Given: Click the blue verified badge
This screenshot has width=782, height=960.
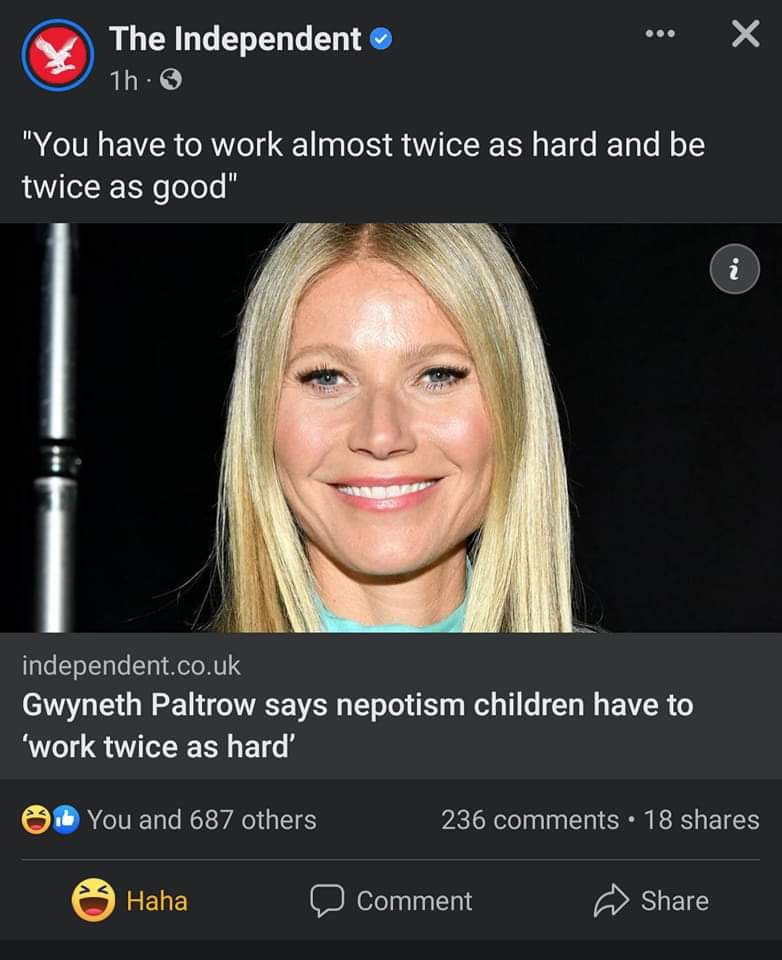Looking at the screenshot, I should click(x=381, y=39).
